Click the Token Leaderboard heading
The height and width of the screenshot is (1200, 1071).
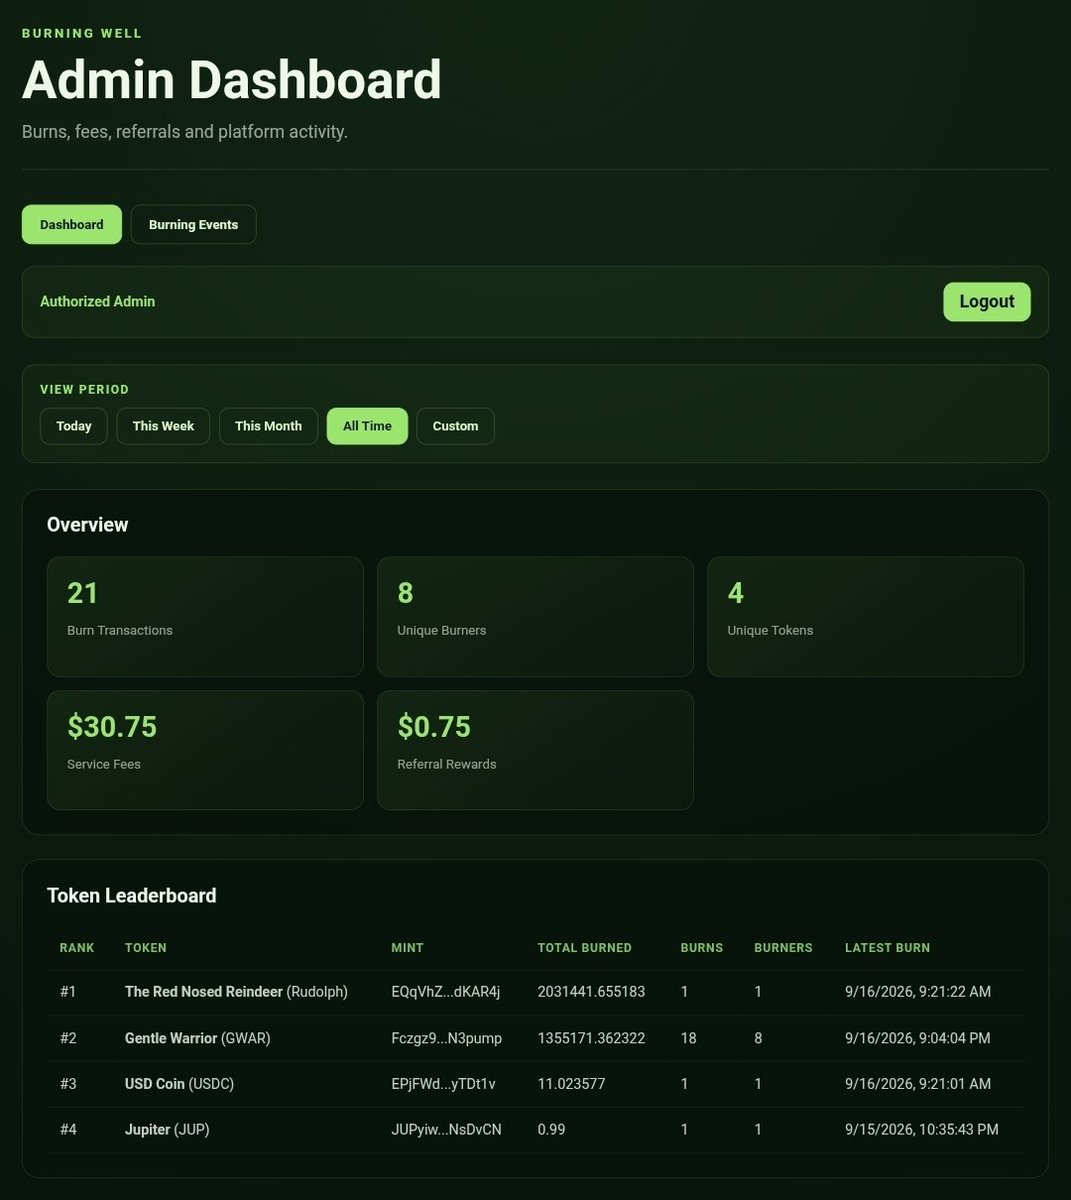click(x=132, y=895)
